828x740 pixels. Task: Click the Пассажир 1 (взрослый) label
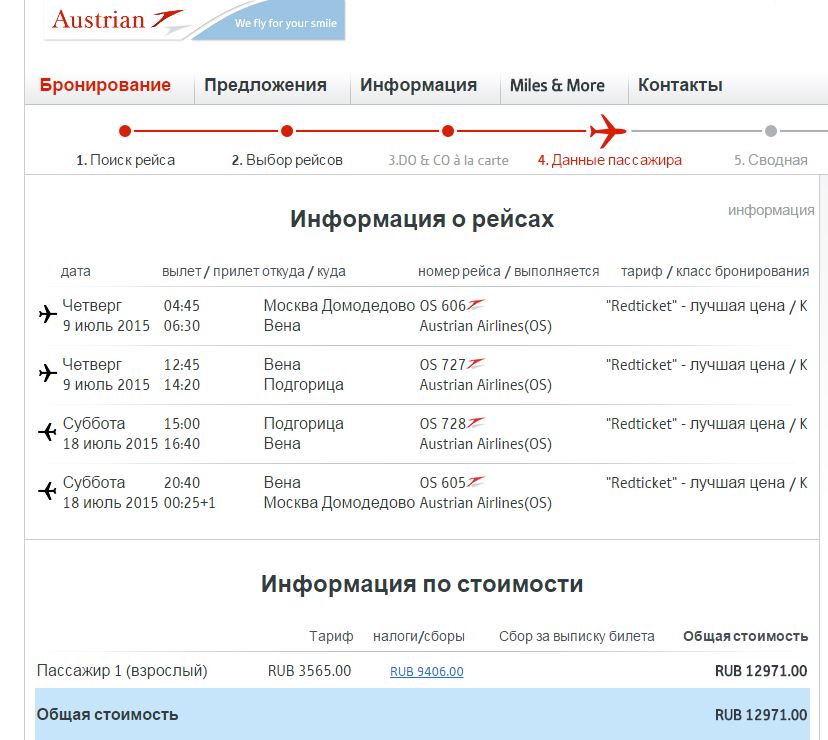point(122,671)
